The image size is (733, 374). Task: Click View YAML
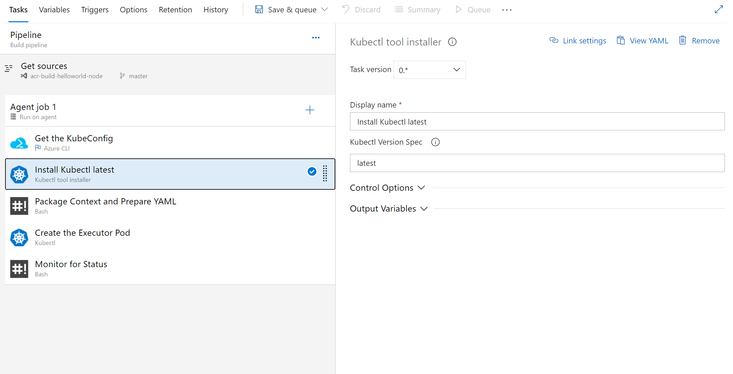pos(642,41)
